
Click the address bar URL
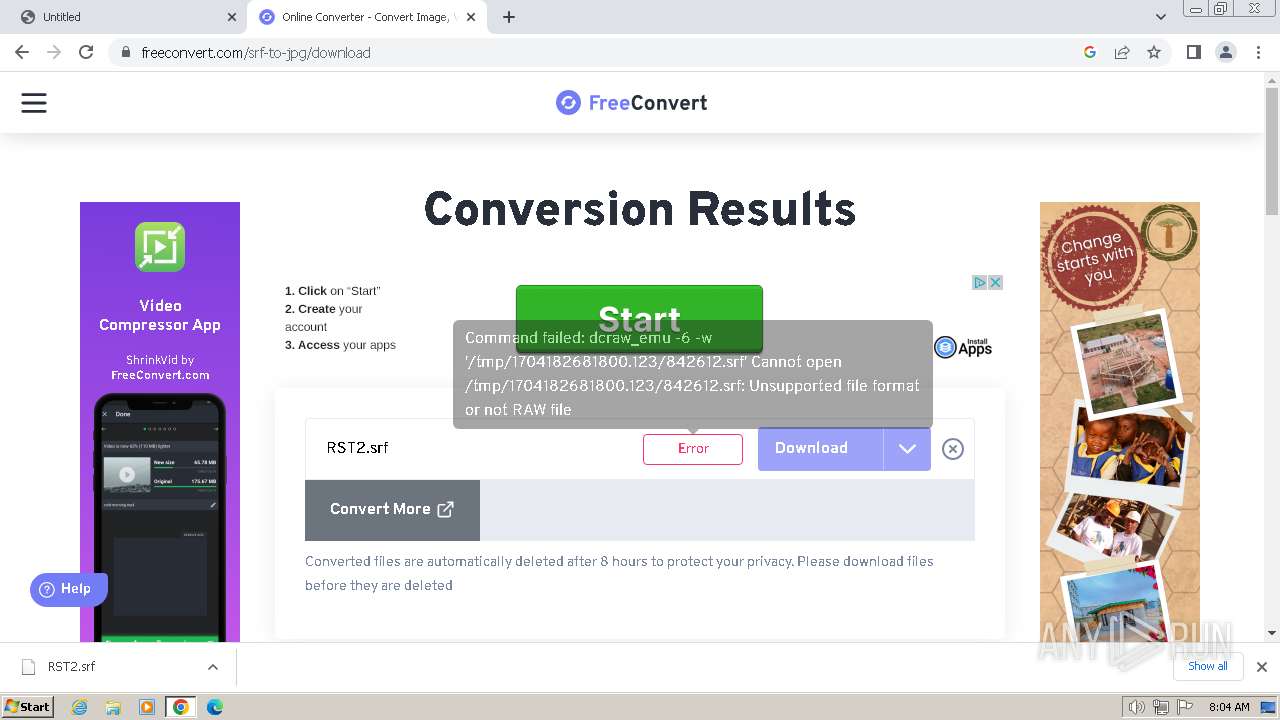tap(256, 52)
